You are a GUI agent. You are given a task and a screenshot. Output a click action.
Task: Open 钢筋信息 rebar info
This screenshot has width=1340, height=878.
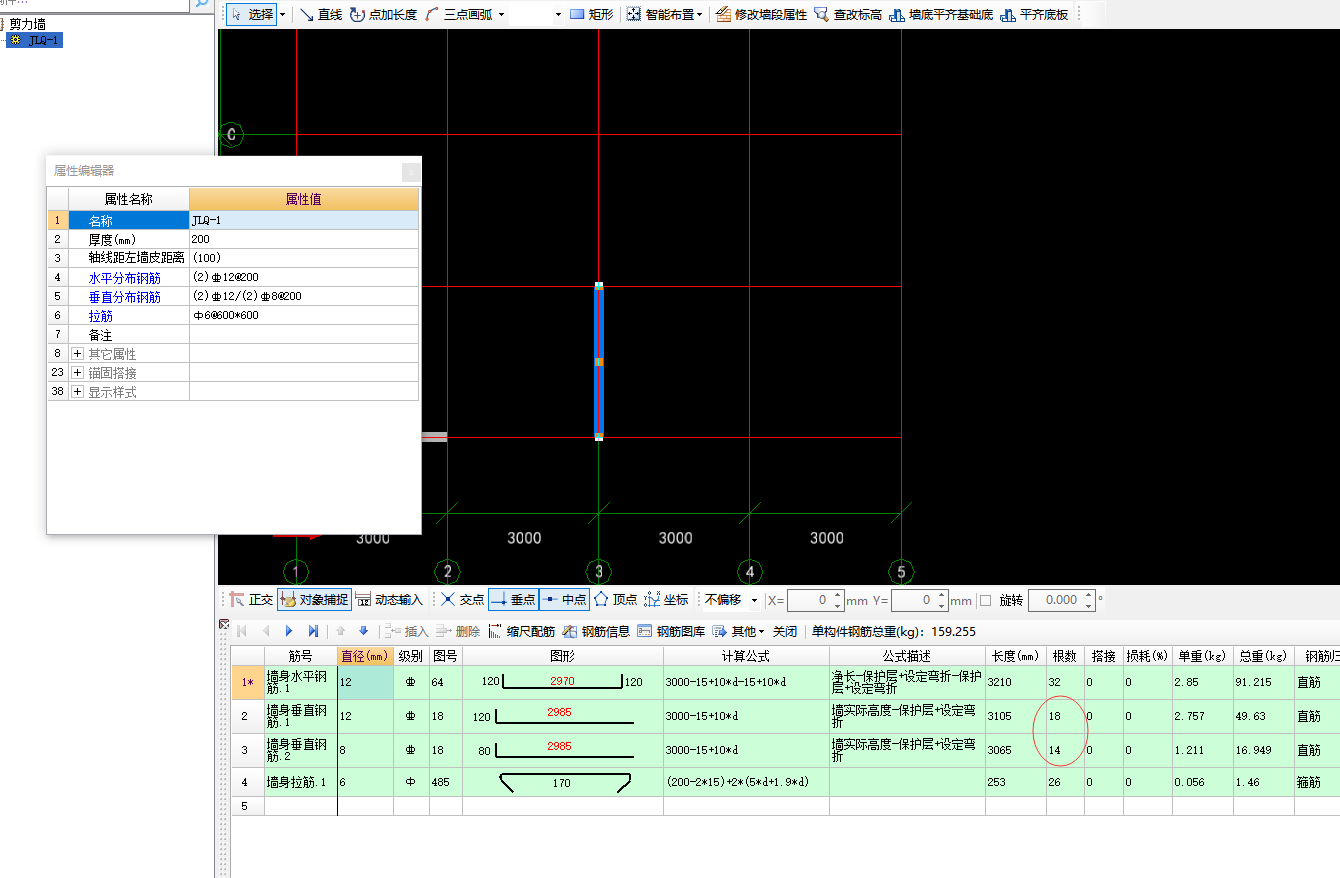point(596,631)
